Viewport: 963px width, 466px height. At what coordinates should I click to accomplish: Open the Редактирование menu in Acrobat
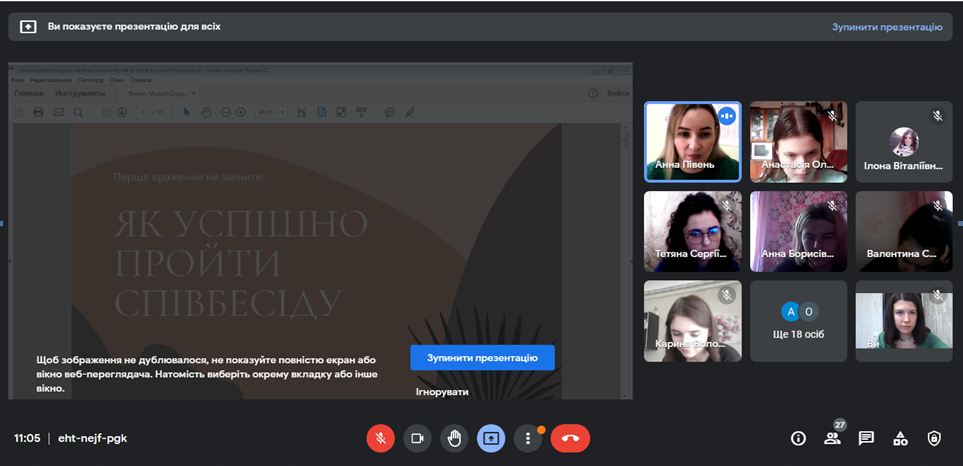pos(51,80)
